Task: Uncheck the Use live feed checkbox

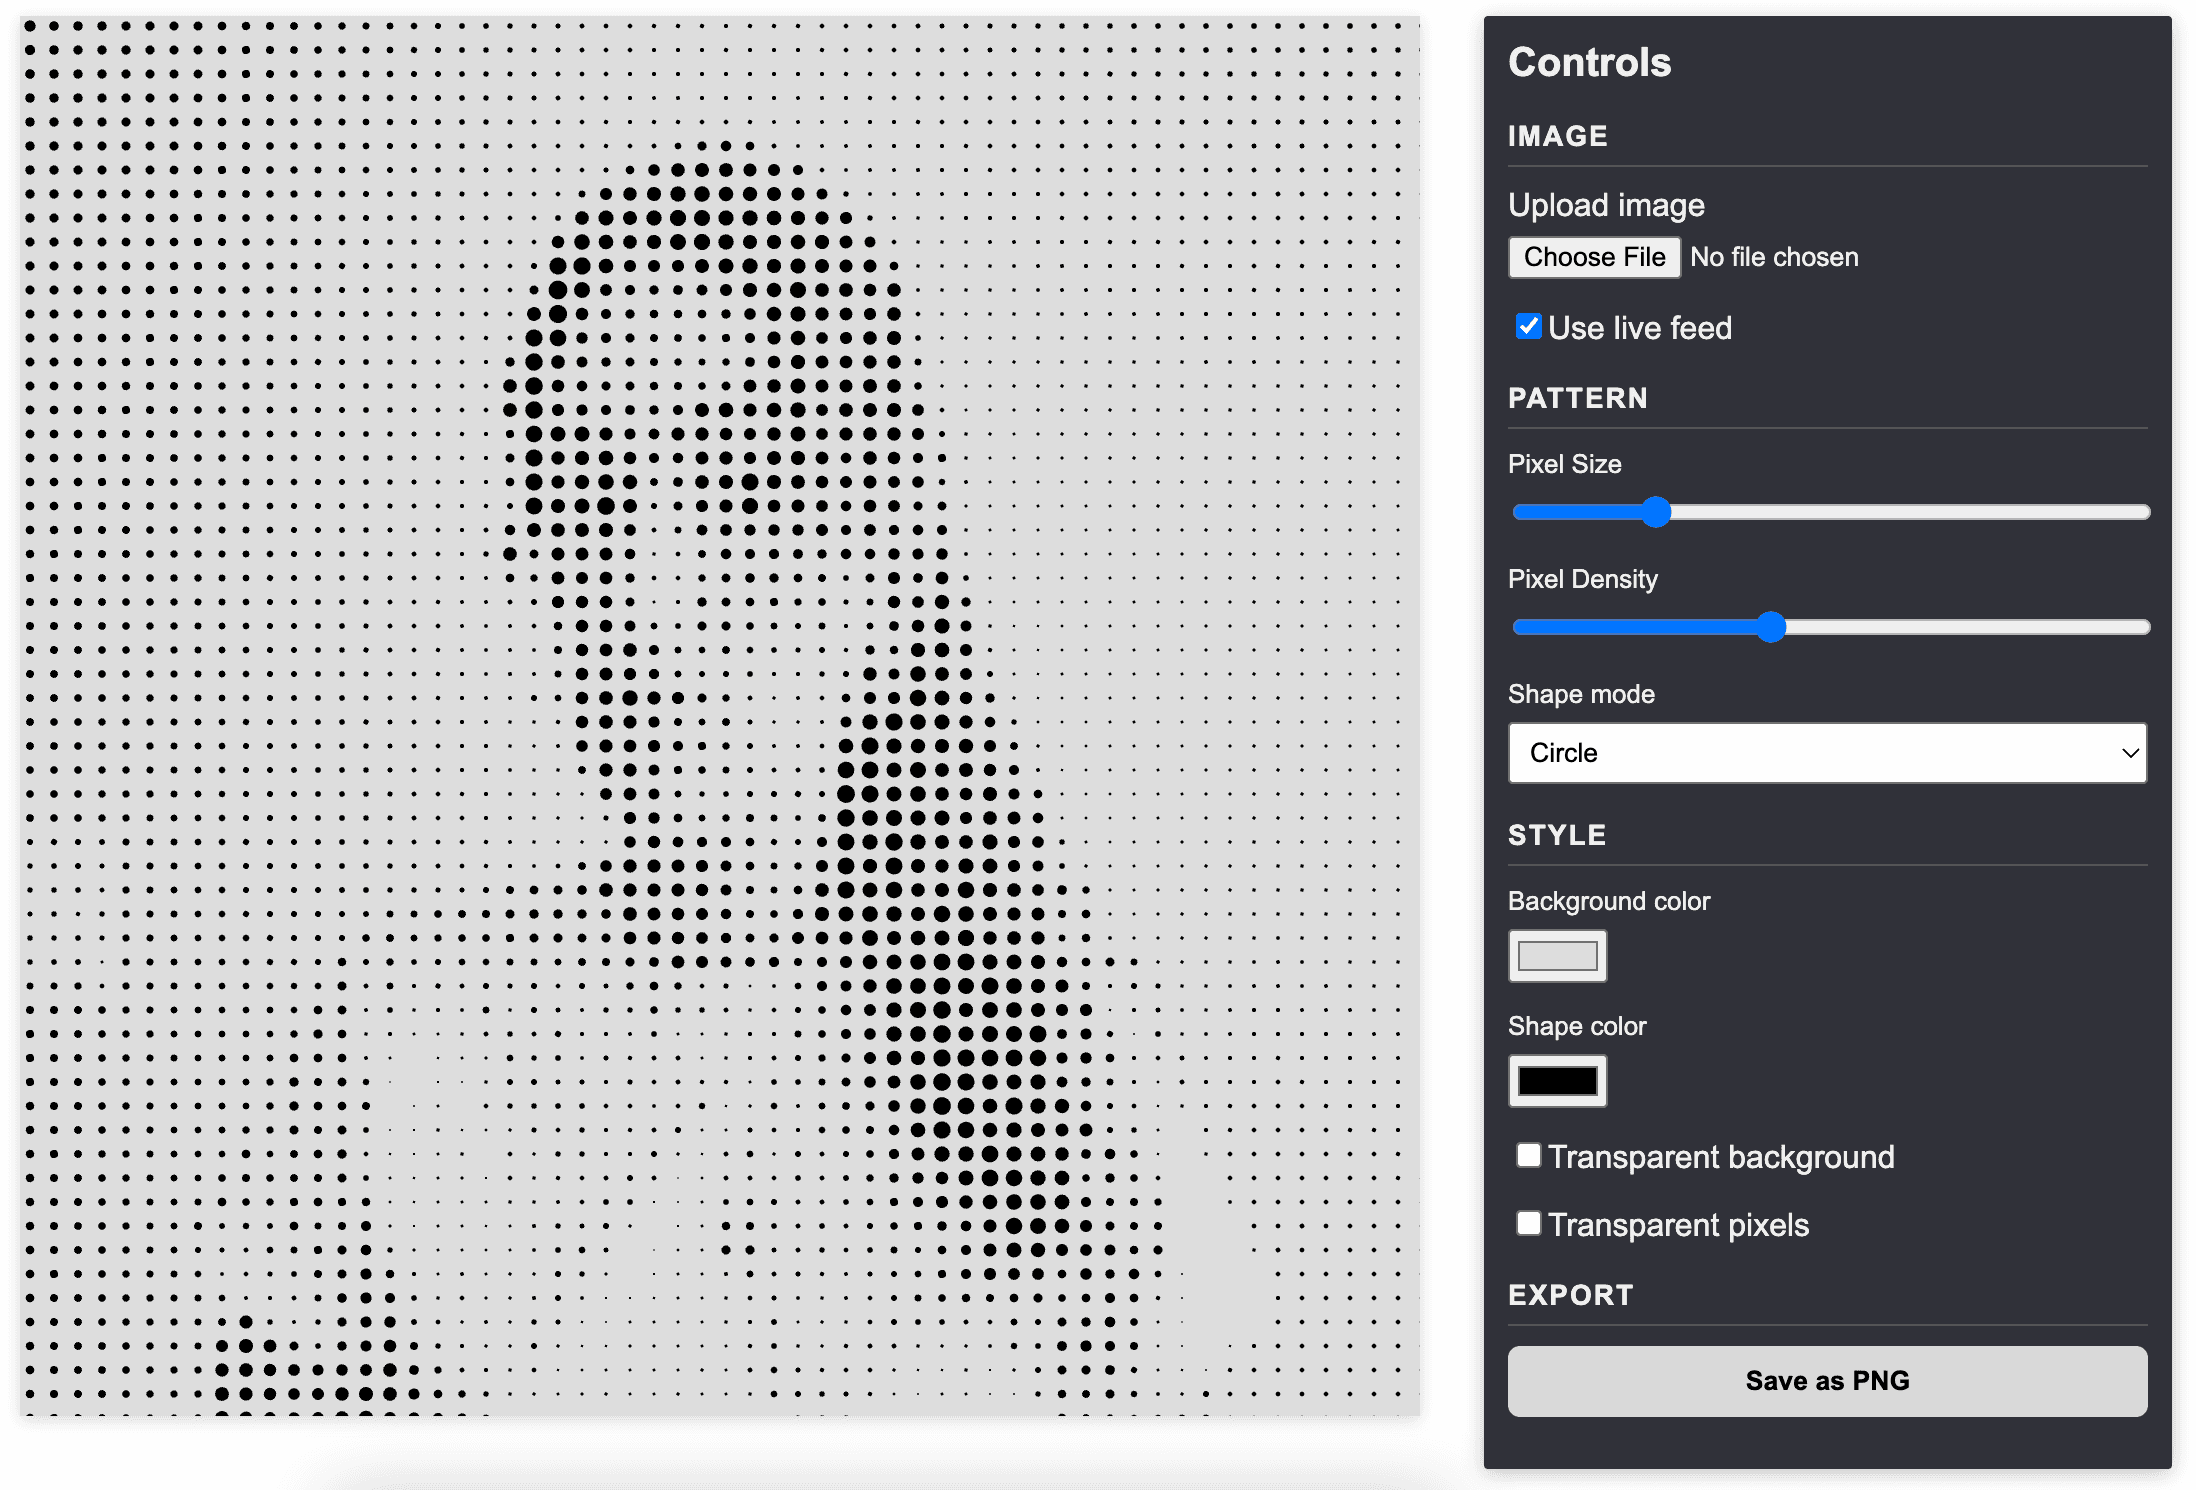Action: pyautogui.click(x=1528, y=326)
